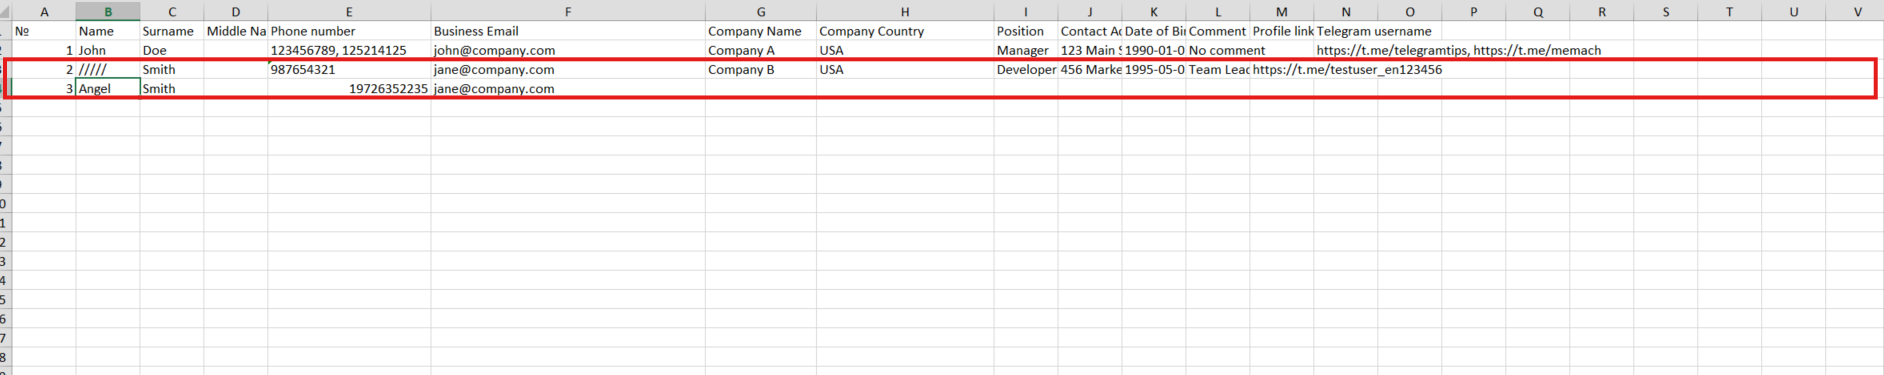Select the "https://t.me/telegramtips" Telegram cell
Screen dimensions: 1884x375
tap(1346, 50)
